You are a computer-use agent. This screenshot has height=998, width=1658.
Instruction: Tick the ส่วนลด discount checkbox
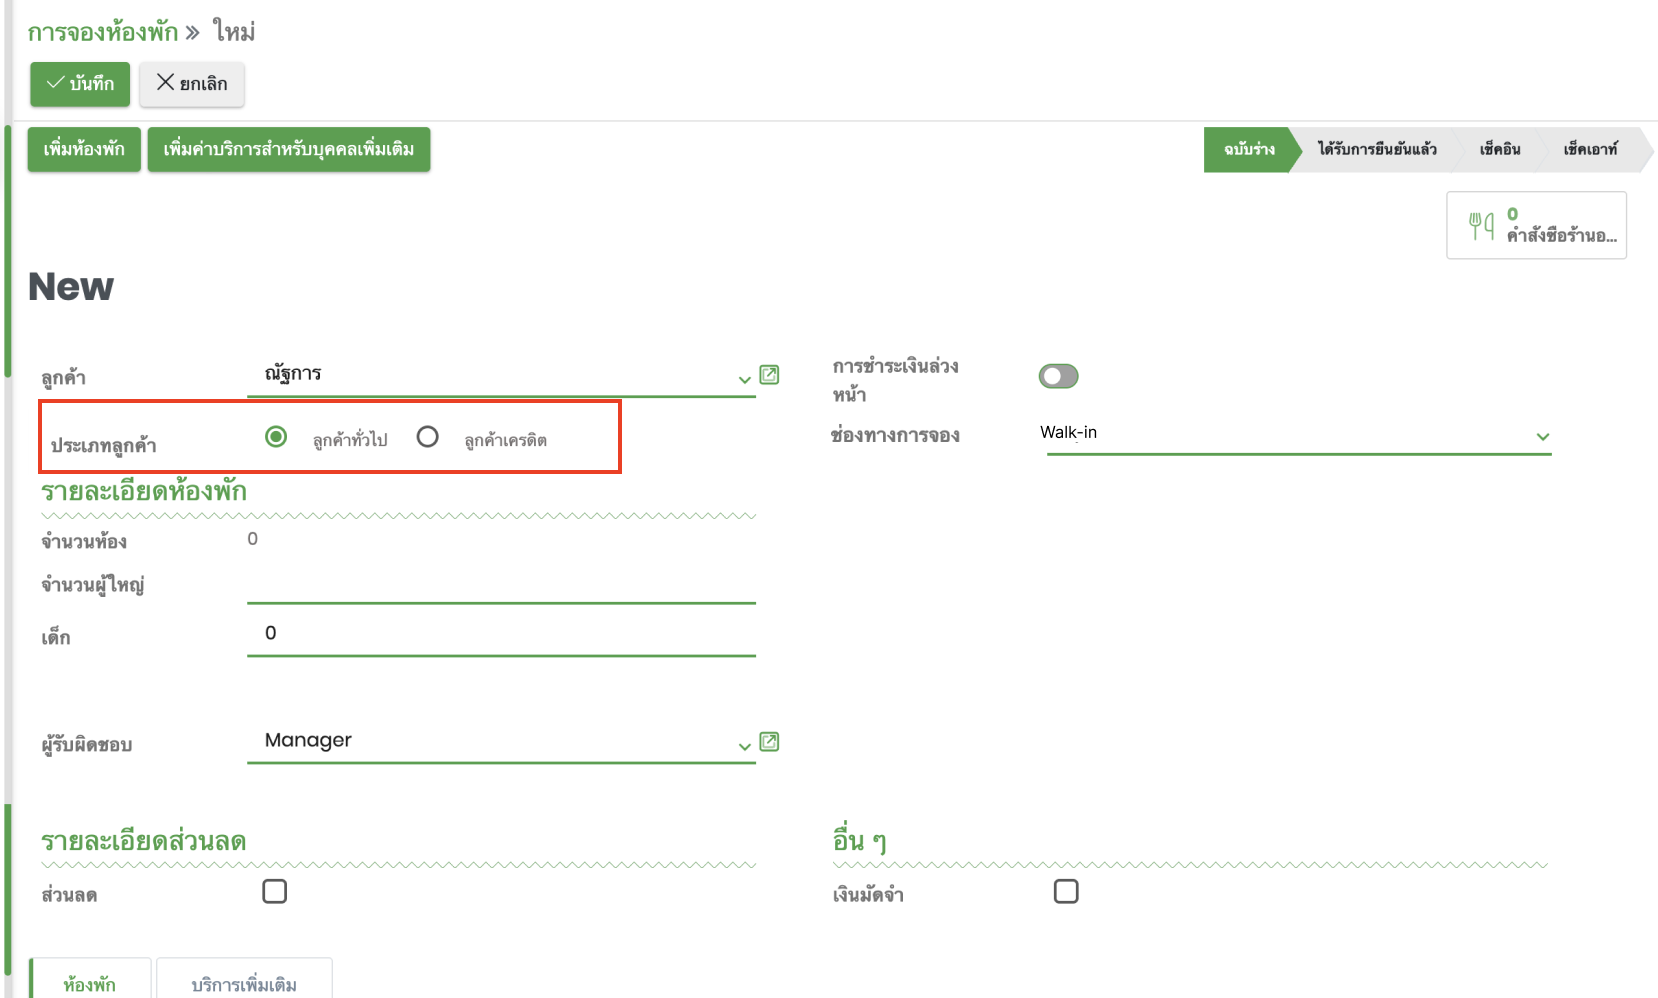pyautogui.click(x=274, y=891)
